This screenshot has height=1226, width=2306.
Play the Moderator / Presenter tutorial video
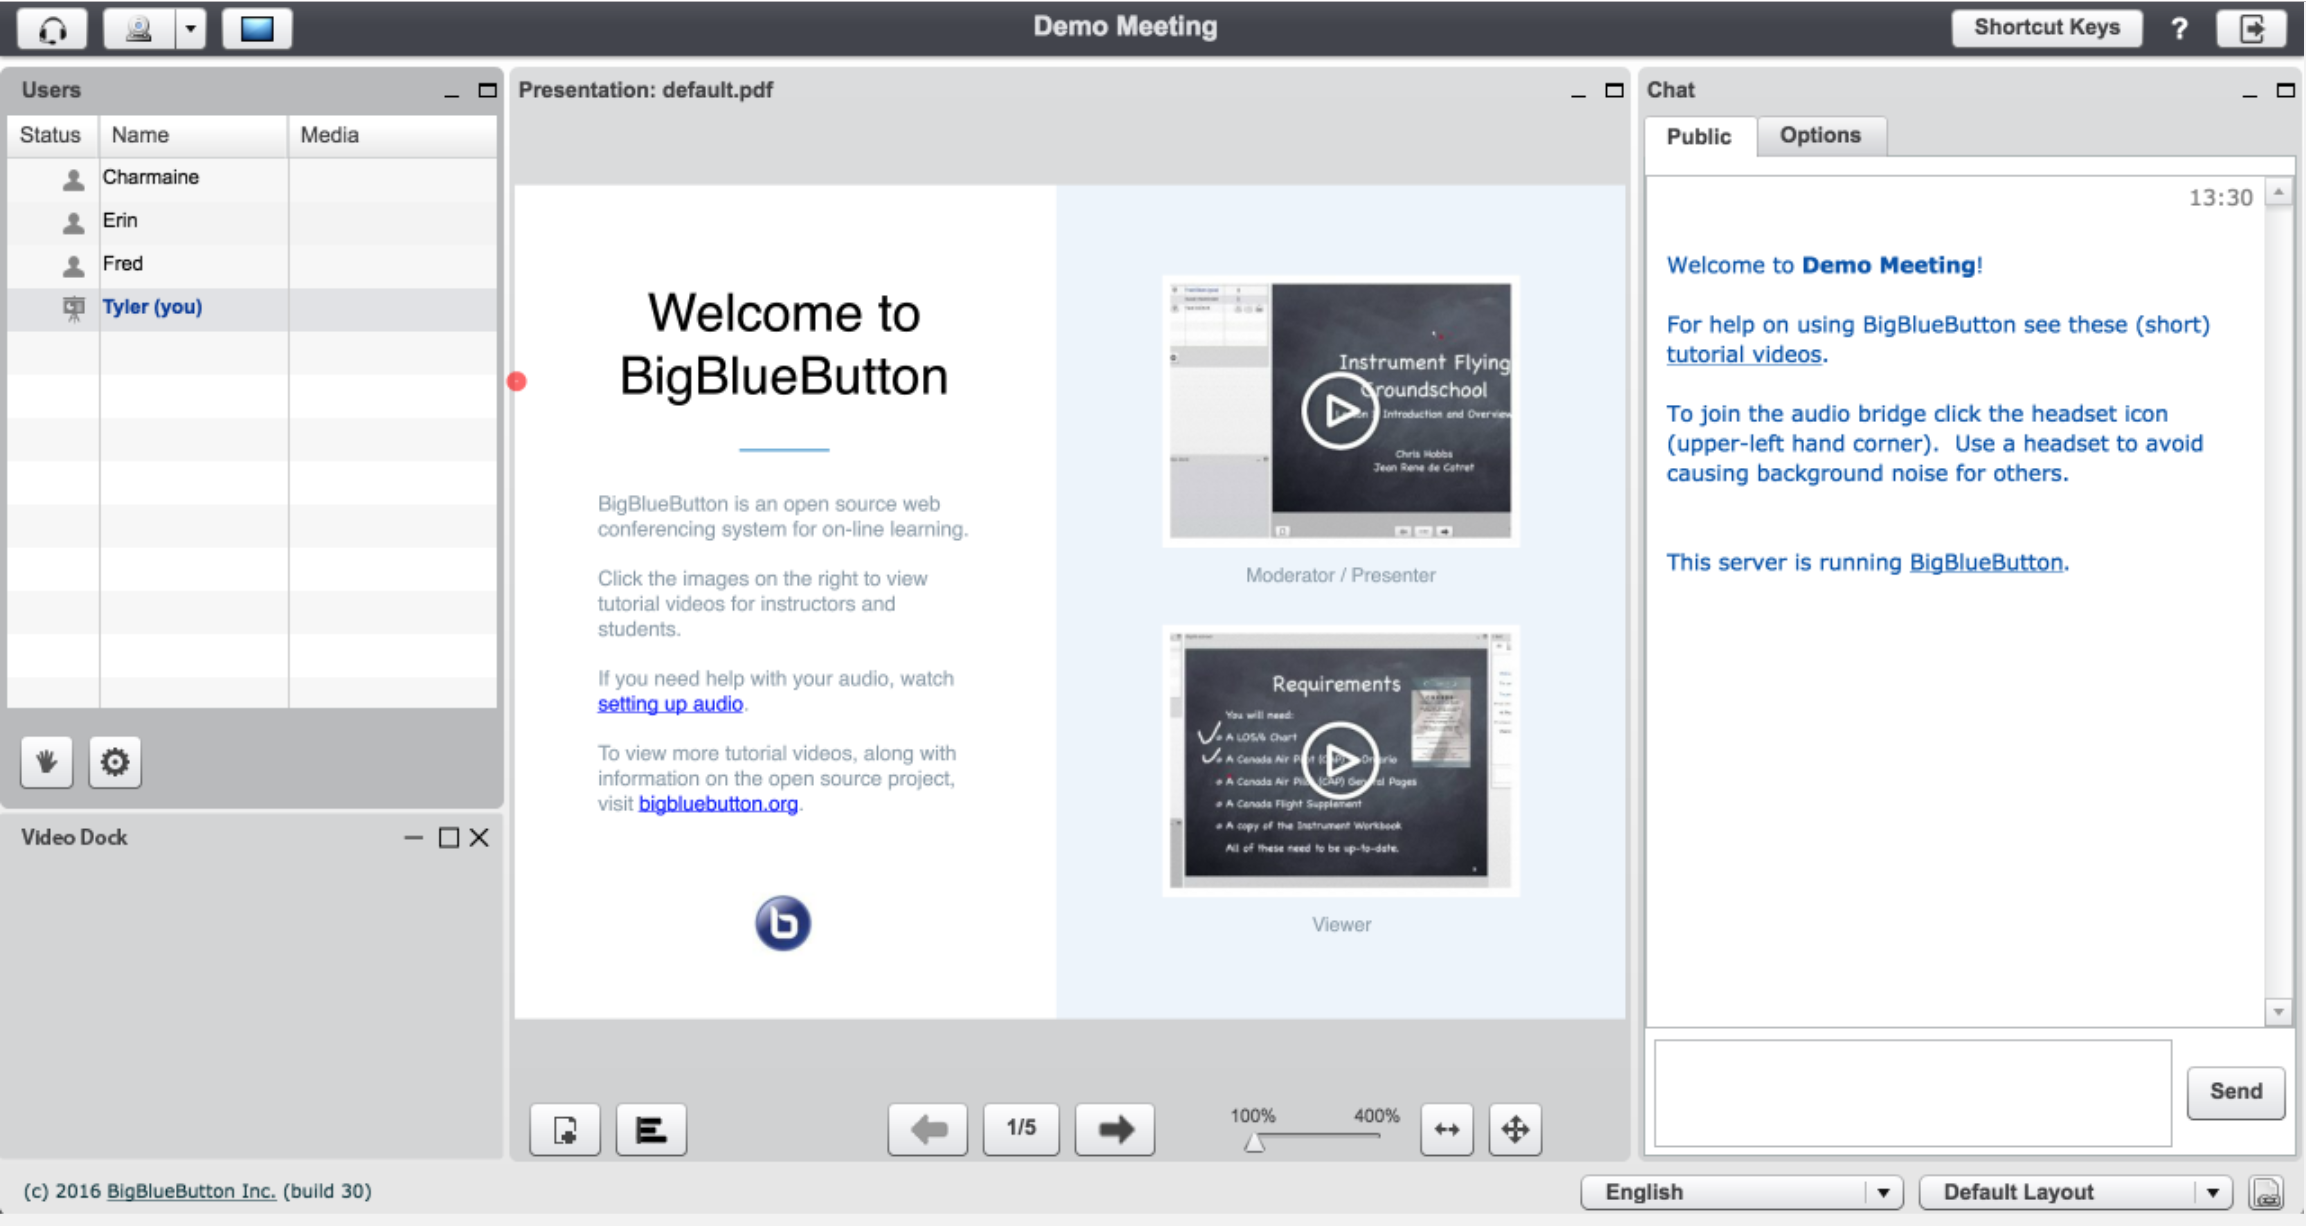tap(1340, 411)
